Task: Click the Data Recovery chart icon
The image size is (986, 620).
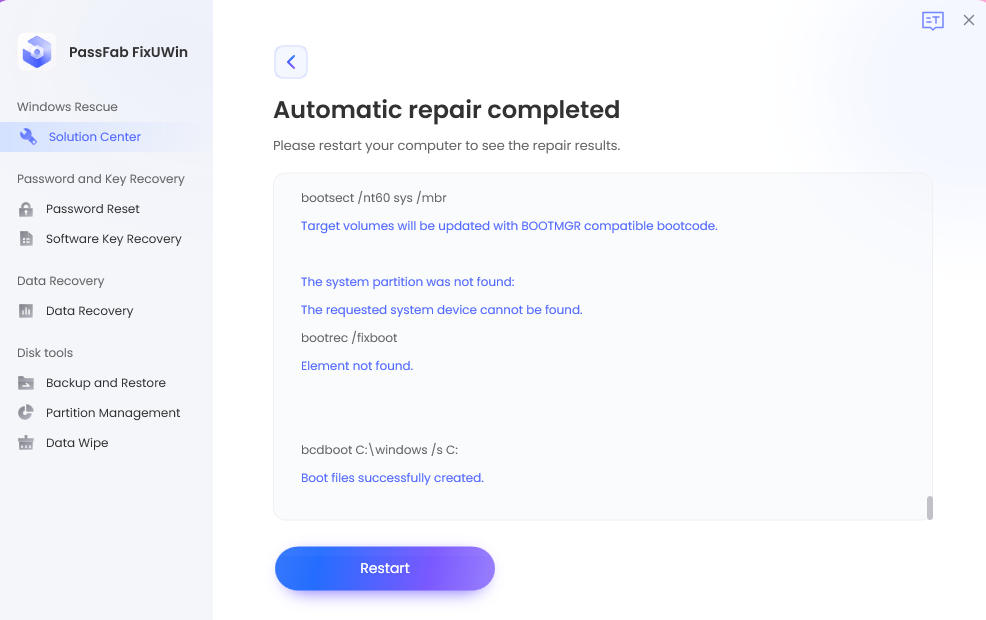Action: click(x=26, y=311)
